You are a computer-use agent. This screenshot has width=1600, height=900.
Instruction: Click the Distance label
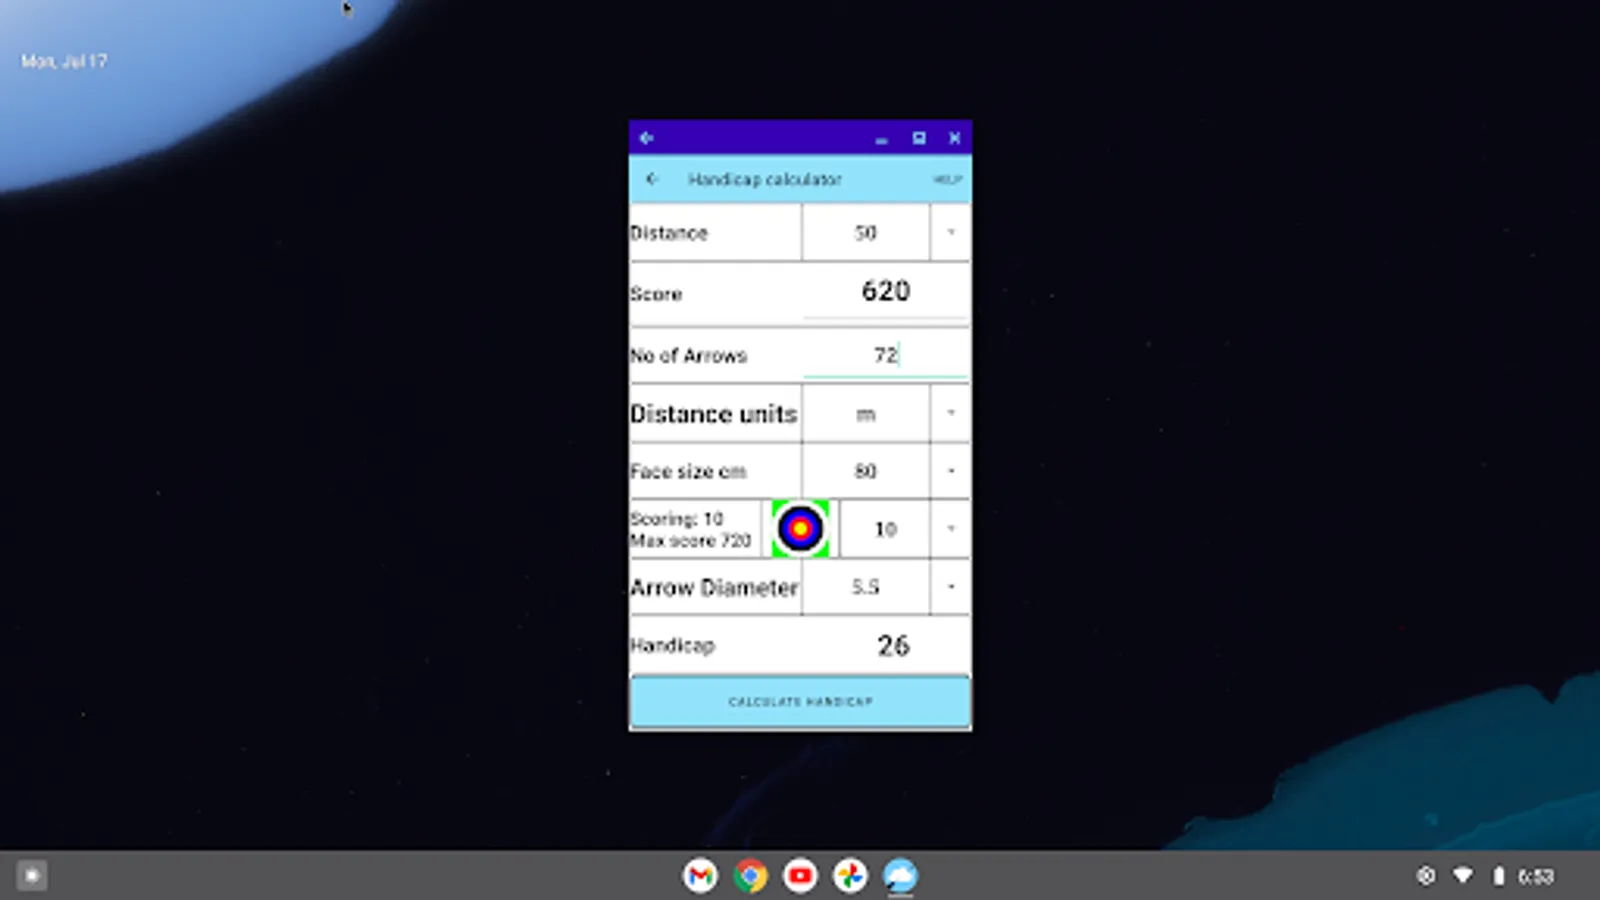click(x=669, y=233)
